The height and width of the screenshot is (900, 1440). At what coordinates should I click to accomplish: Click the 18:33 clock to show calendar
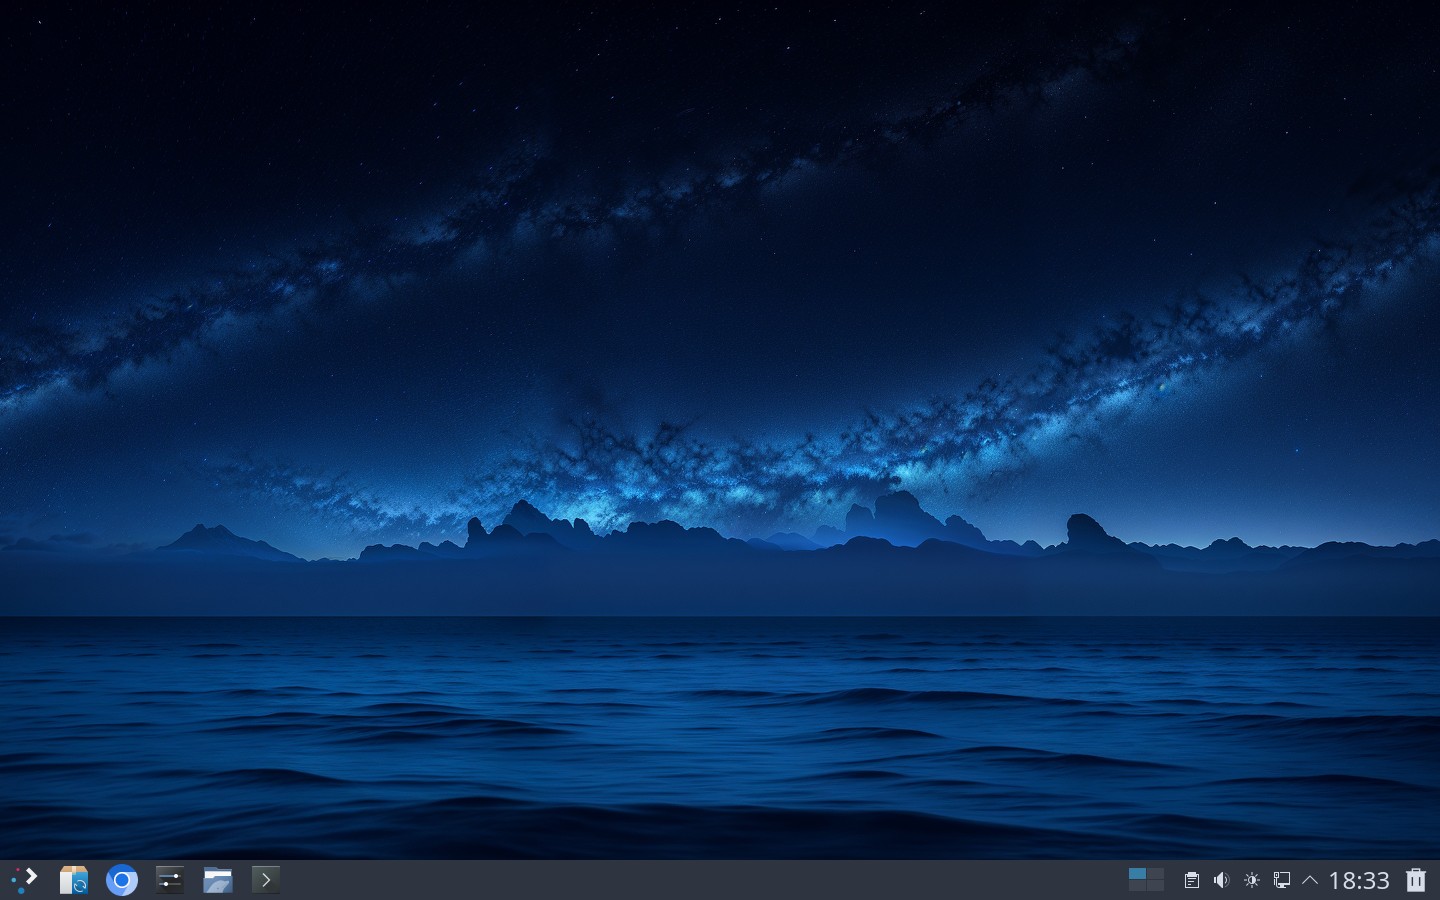click(x=1359, y=880)
